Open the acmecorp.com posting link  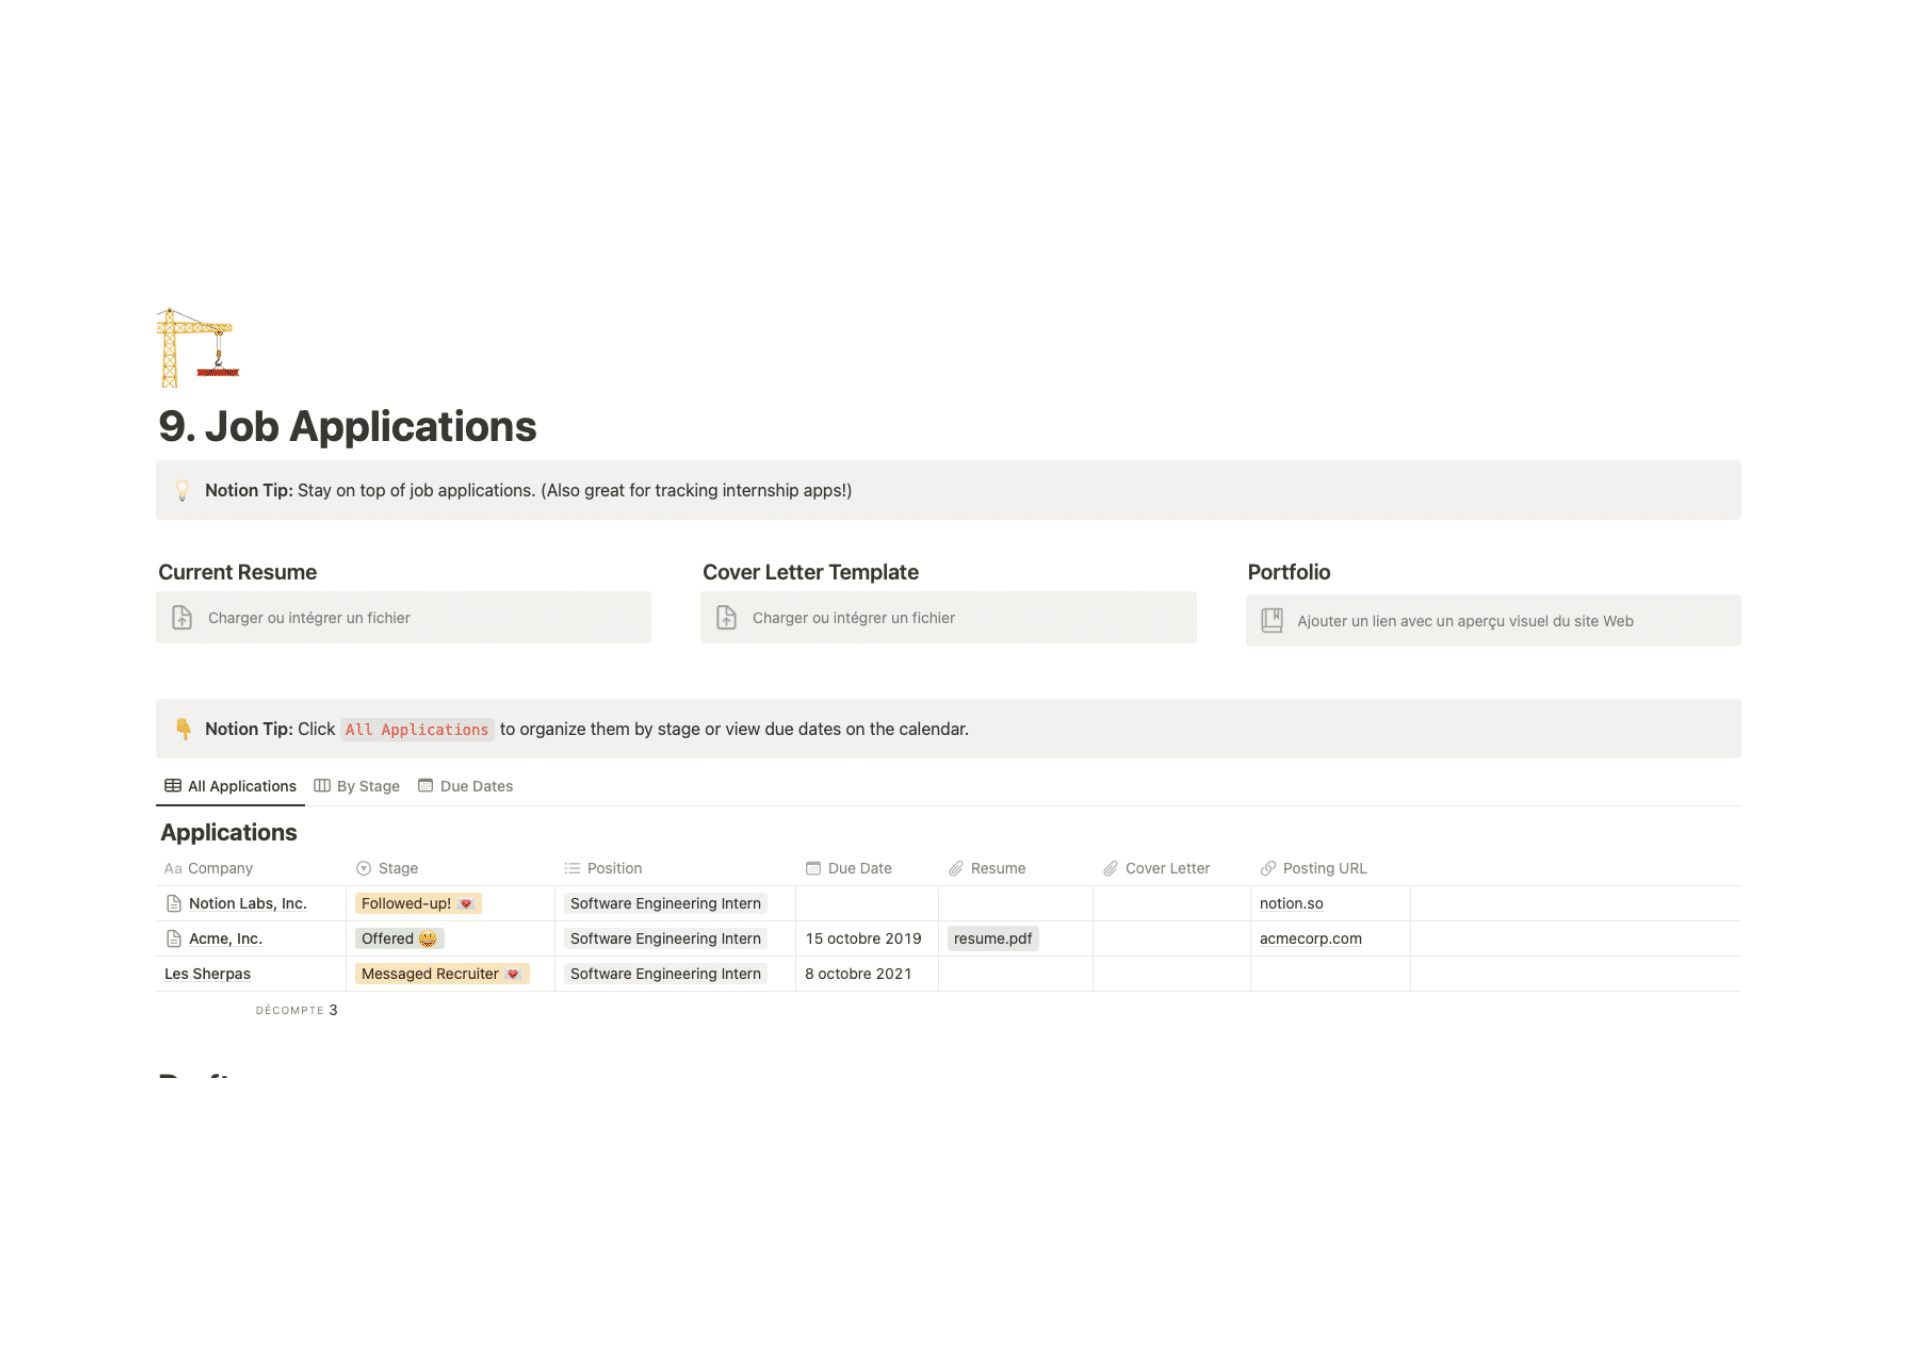tap(1310, 939)
